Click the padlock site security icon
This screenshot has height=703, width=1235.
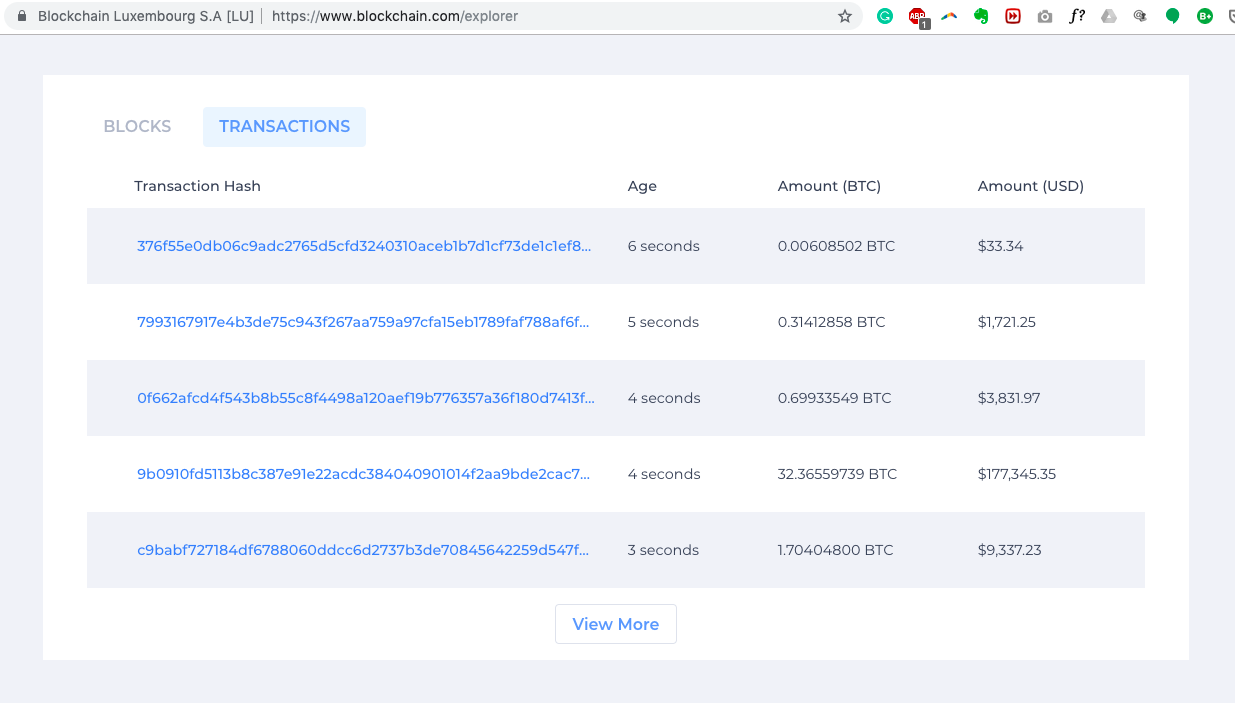(22, 16)
